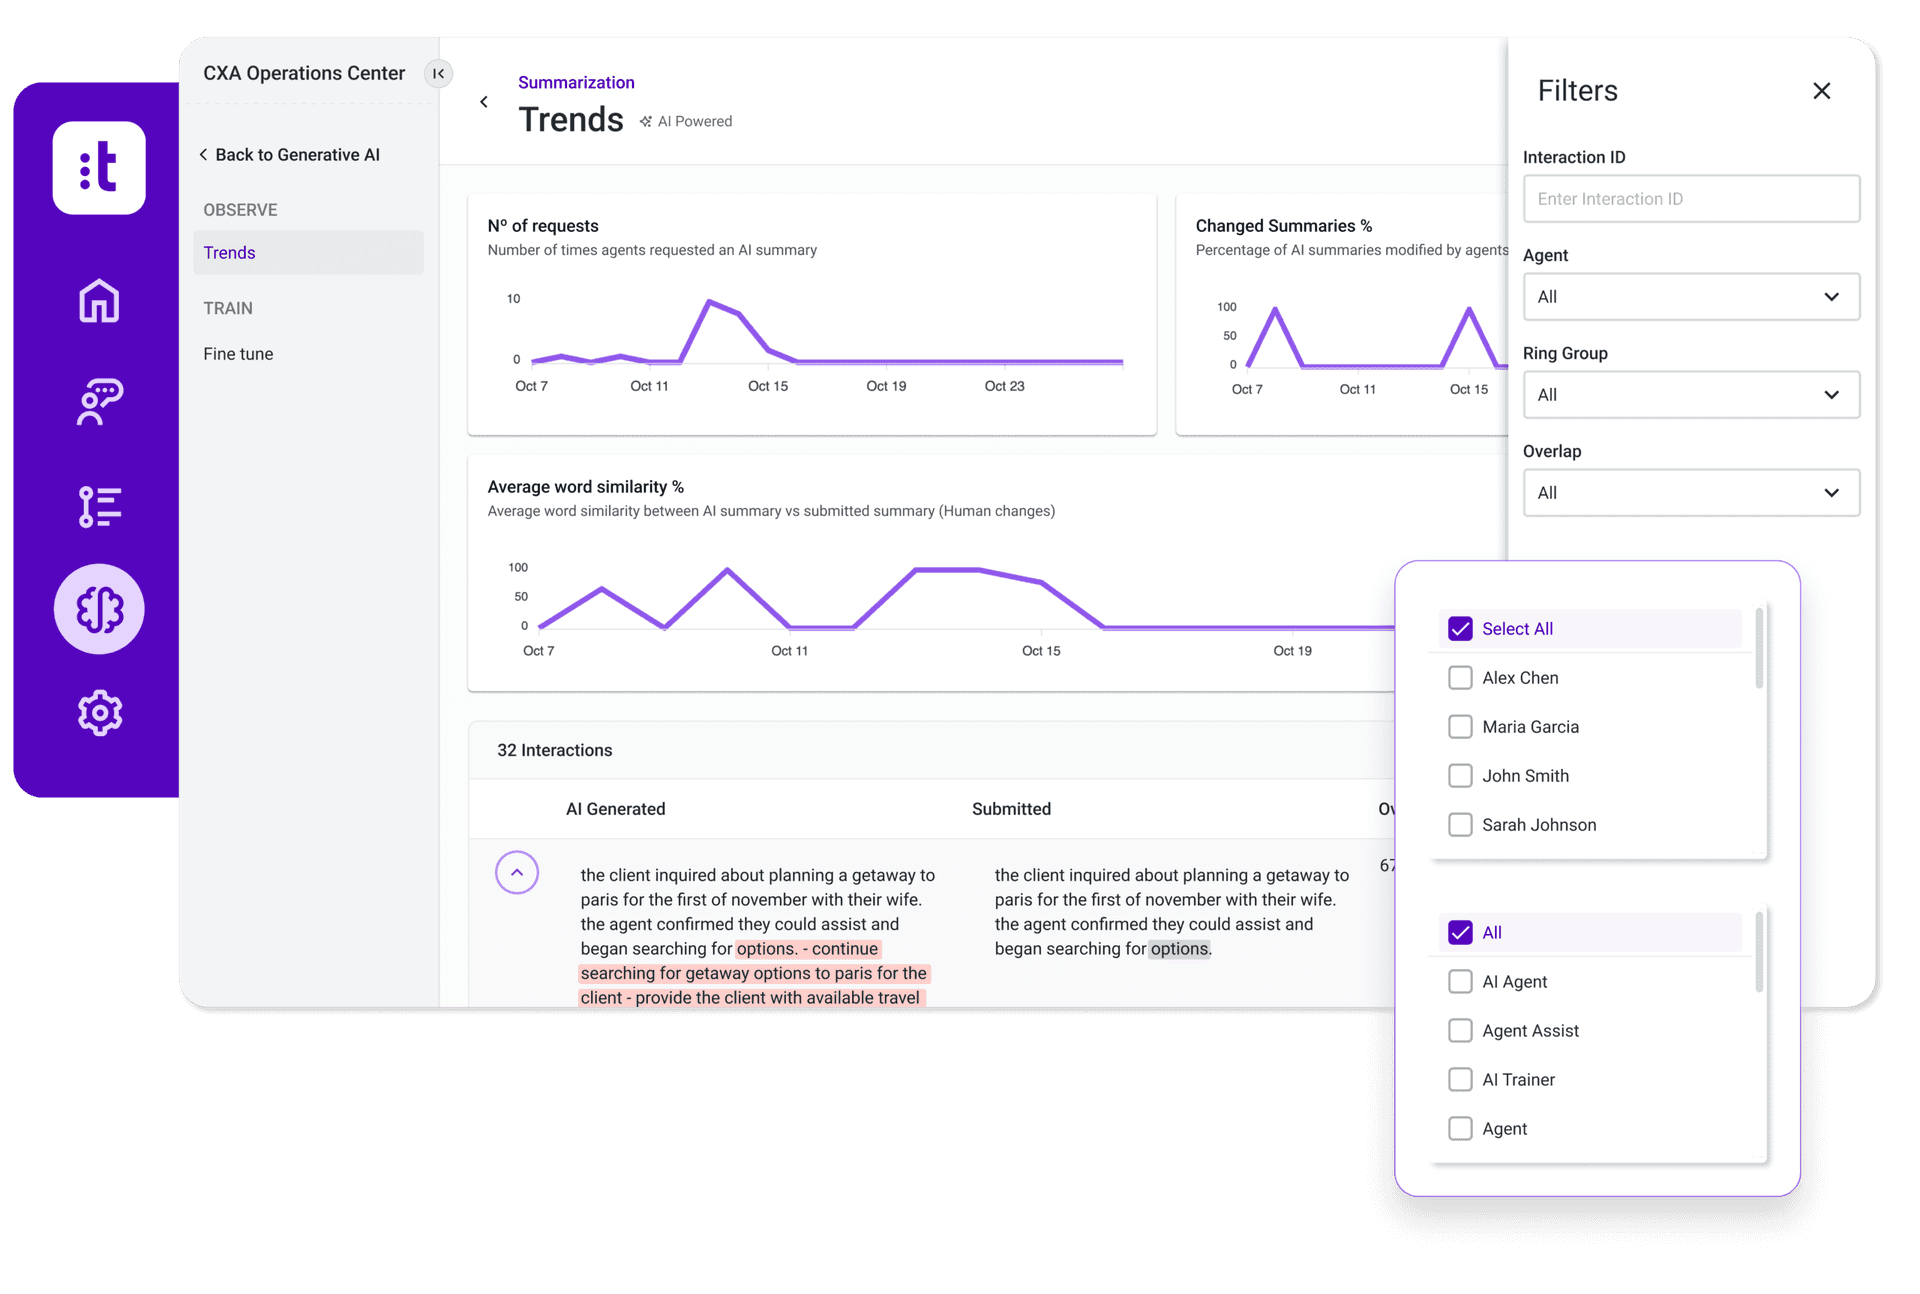The width and height of the screenshot is (1920, 1294).
Task: Open the Overlap filter dropdown
Action: click(1690, 492)
